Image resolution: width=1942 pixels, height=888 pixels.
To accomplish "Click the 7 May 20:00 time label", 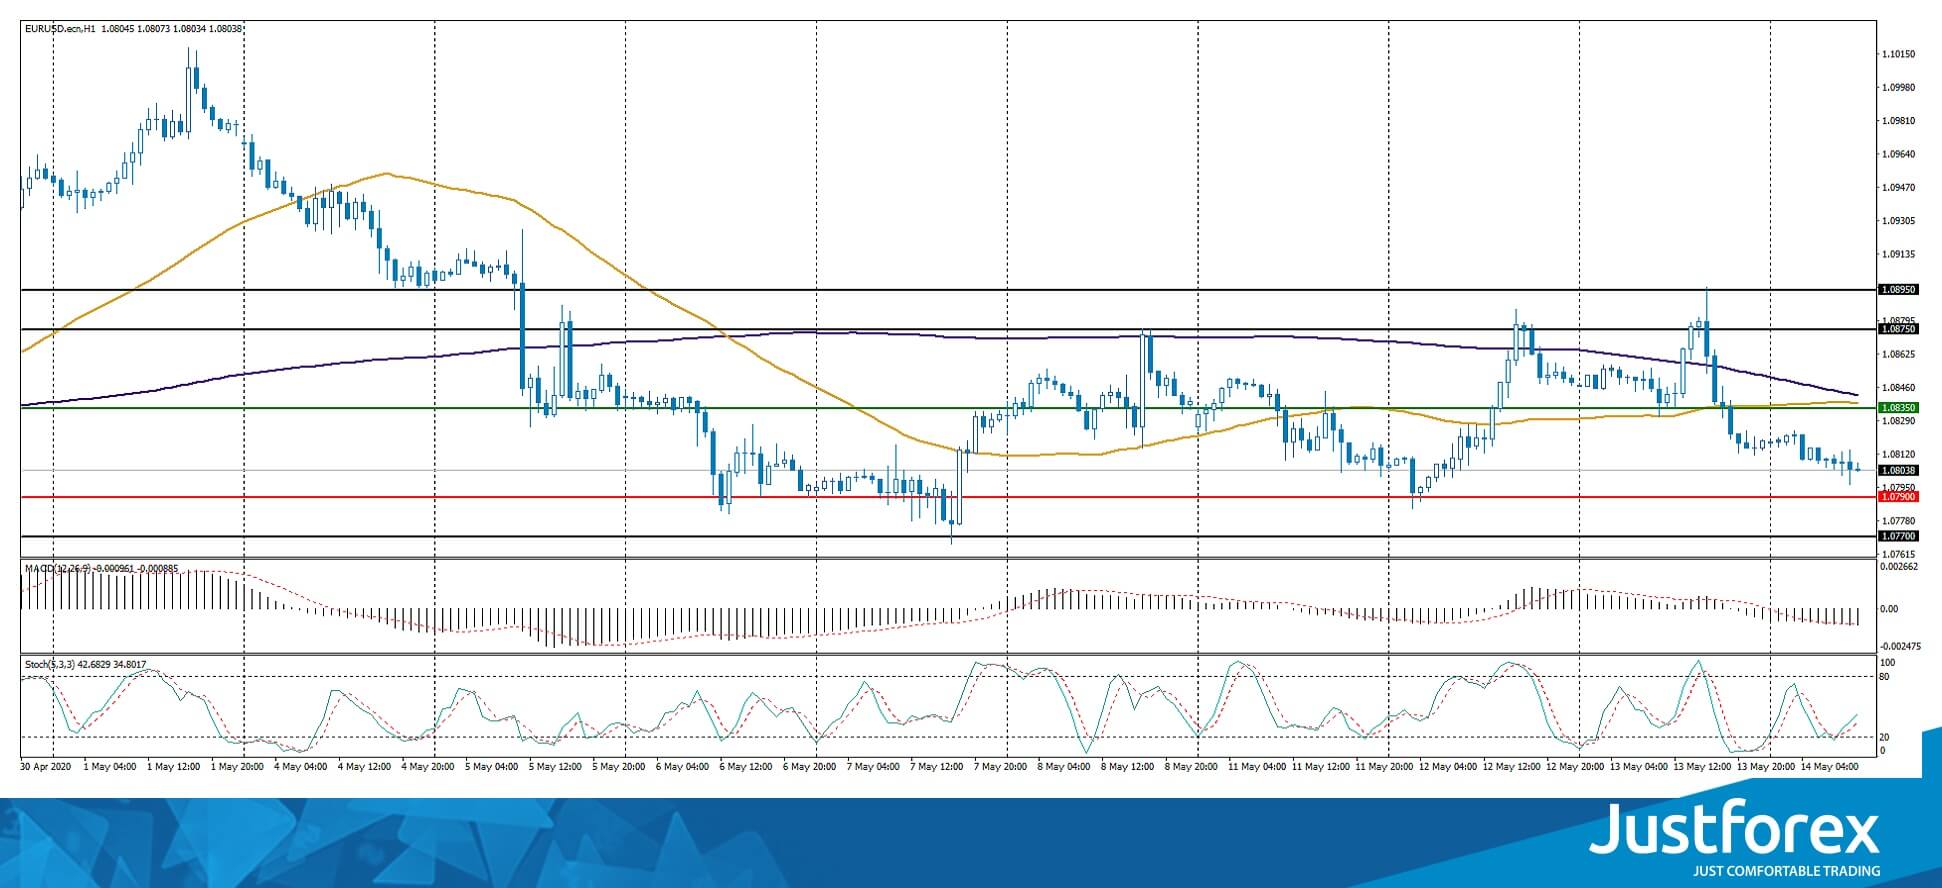I will tap(1001, 767).
